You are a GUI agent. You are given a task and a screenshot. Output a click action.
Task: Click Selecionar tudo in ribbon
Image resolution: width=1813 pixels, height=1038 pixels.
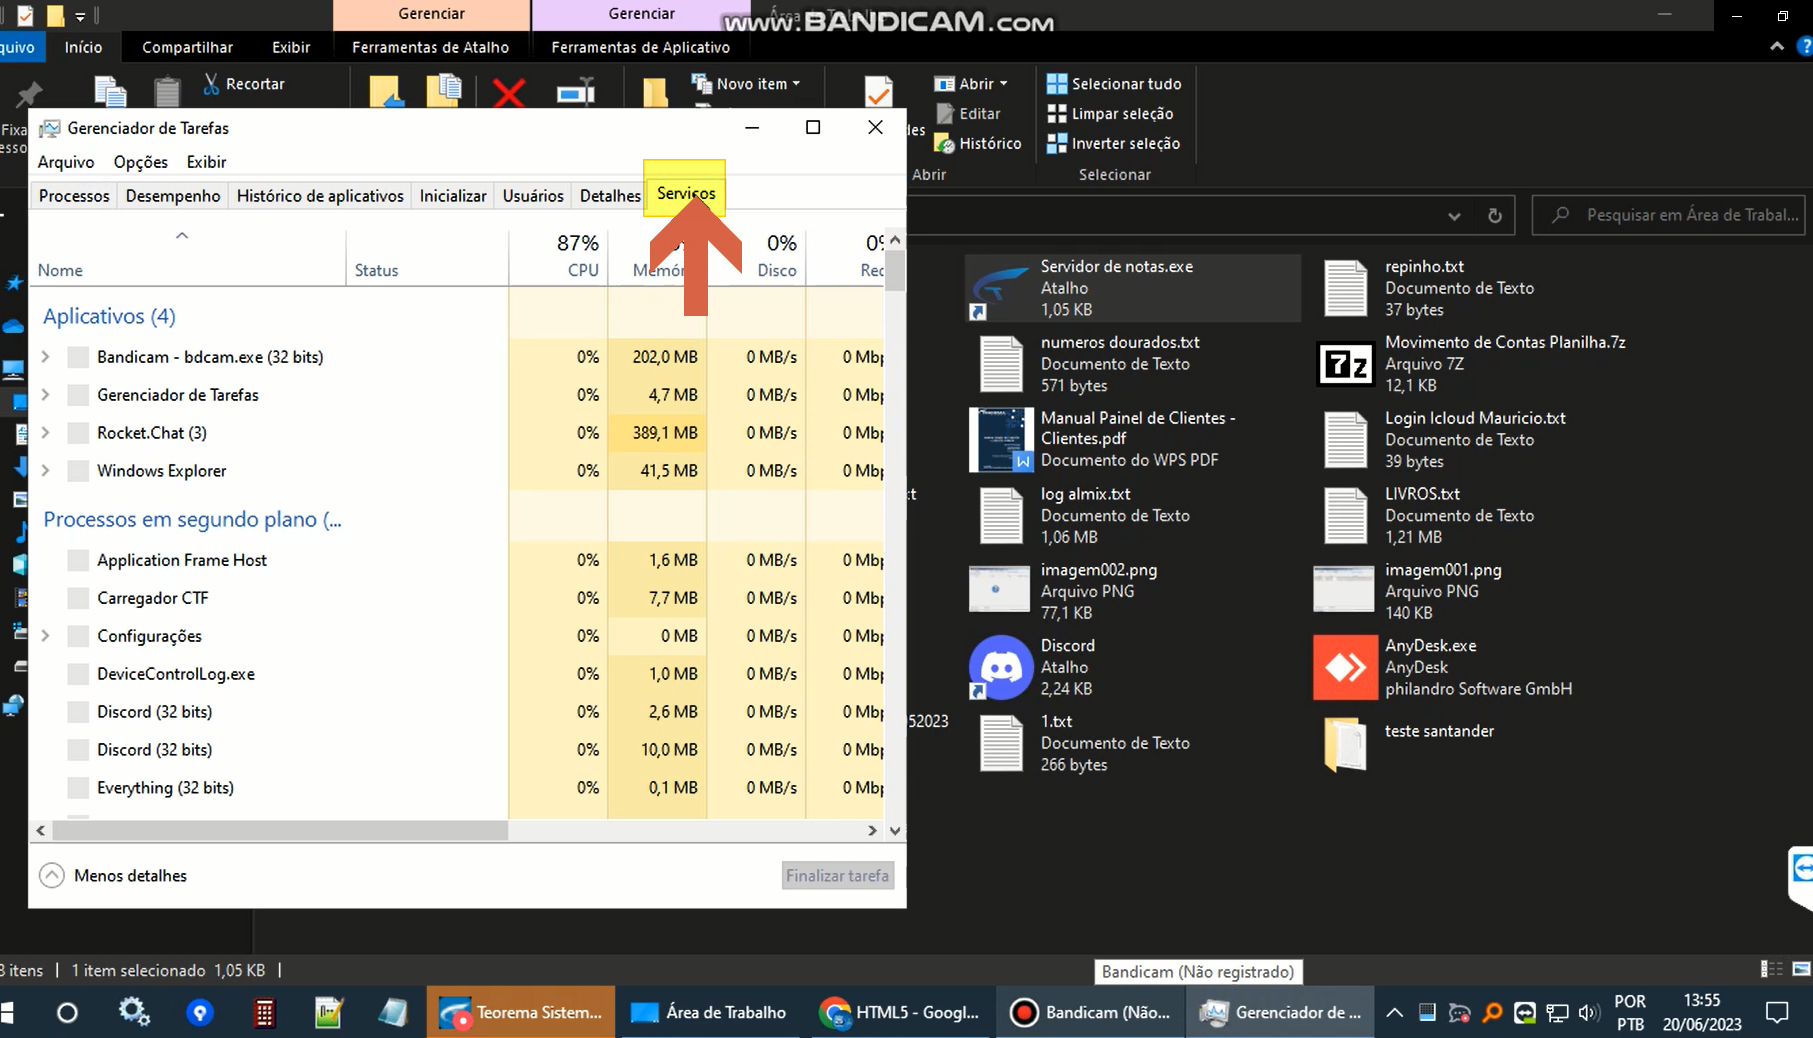tap(1114, 84)
